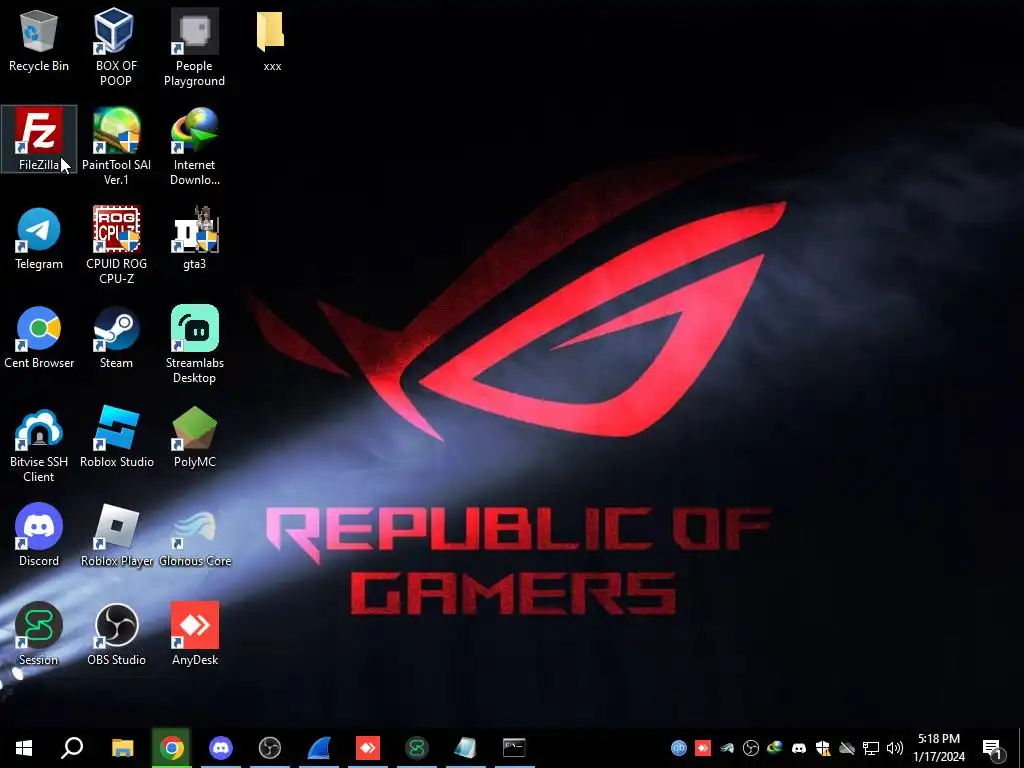The image size is (1024, 768).
Task: Select the PaintTool SAI Ver.1 shortcut
Action: click(116, 146)
